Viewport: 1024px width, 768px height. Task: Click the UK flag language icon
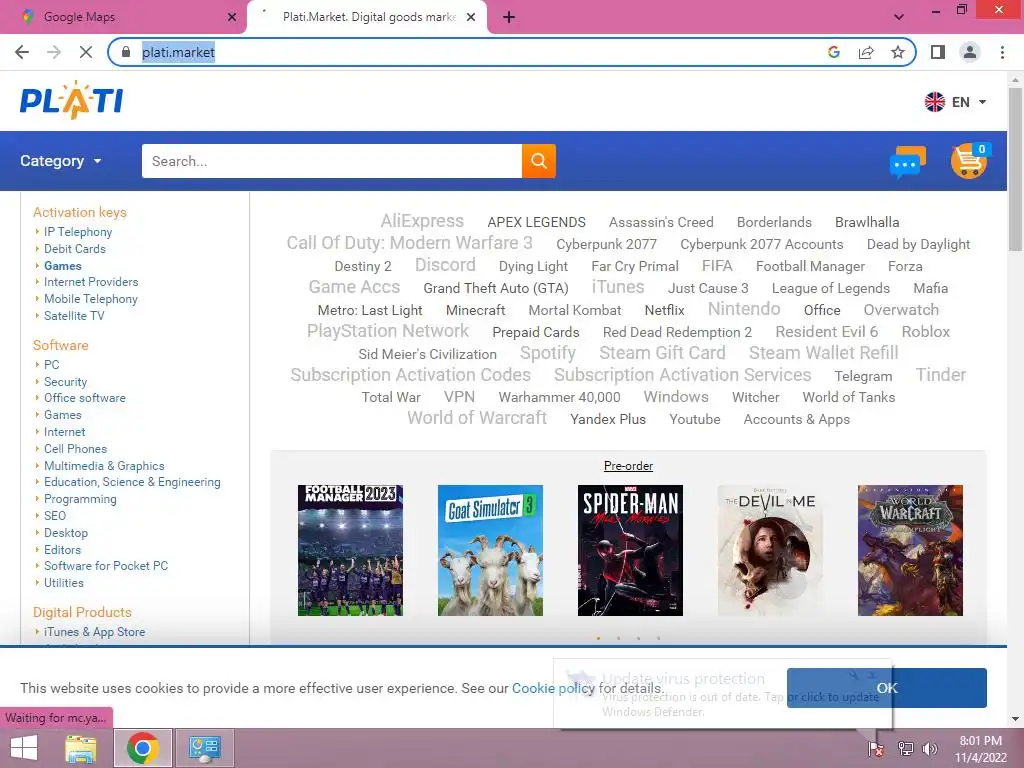point(935,102)
